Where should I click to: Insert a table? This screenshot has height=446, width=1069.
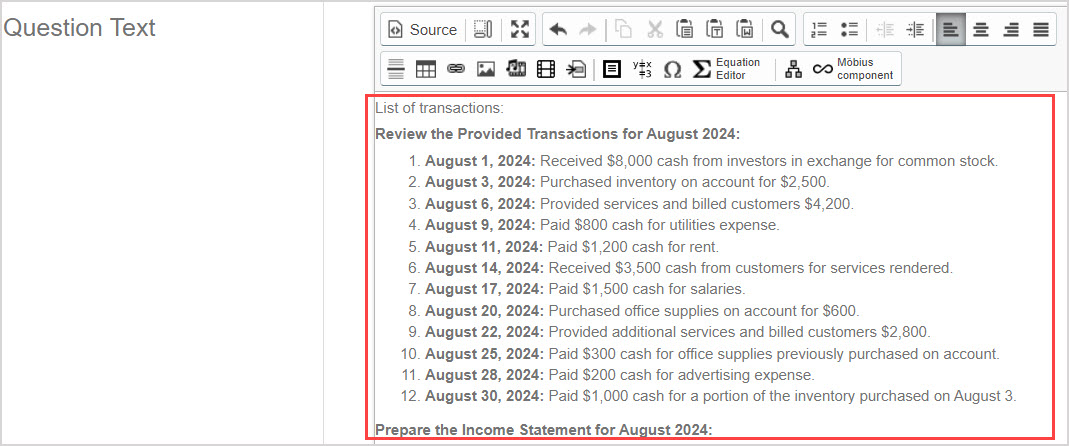(426, 69)
